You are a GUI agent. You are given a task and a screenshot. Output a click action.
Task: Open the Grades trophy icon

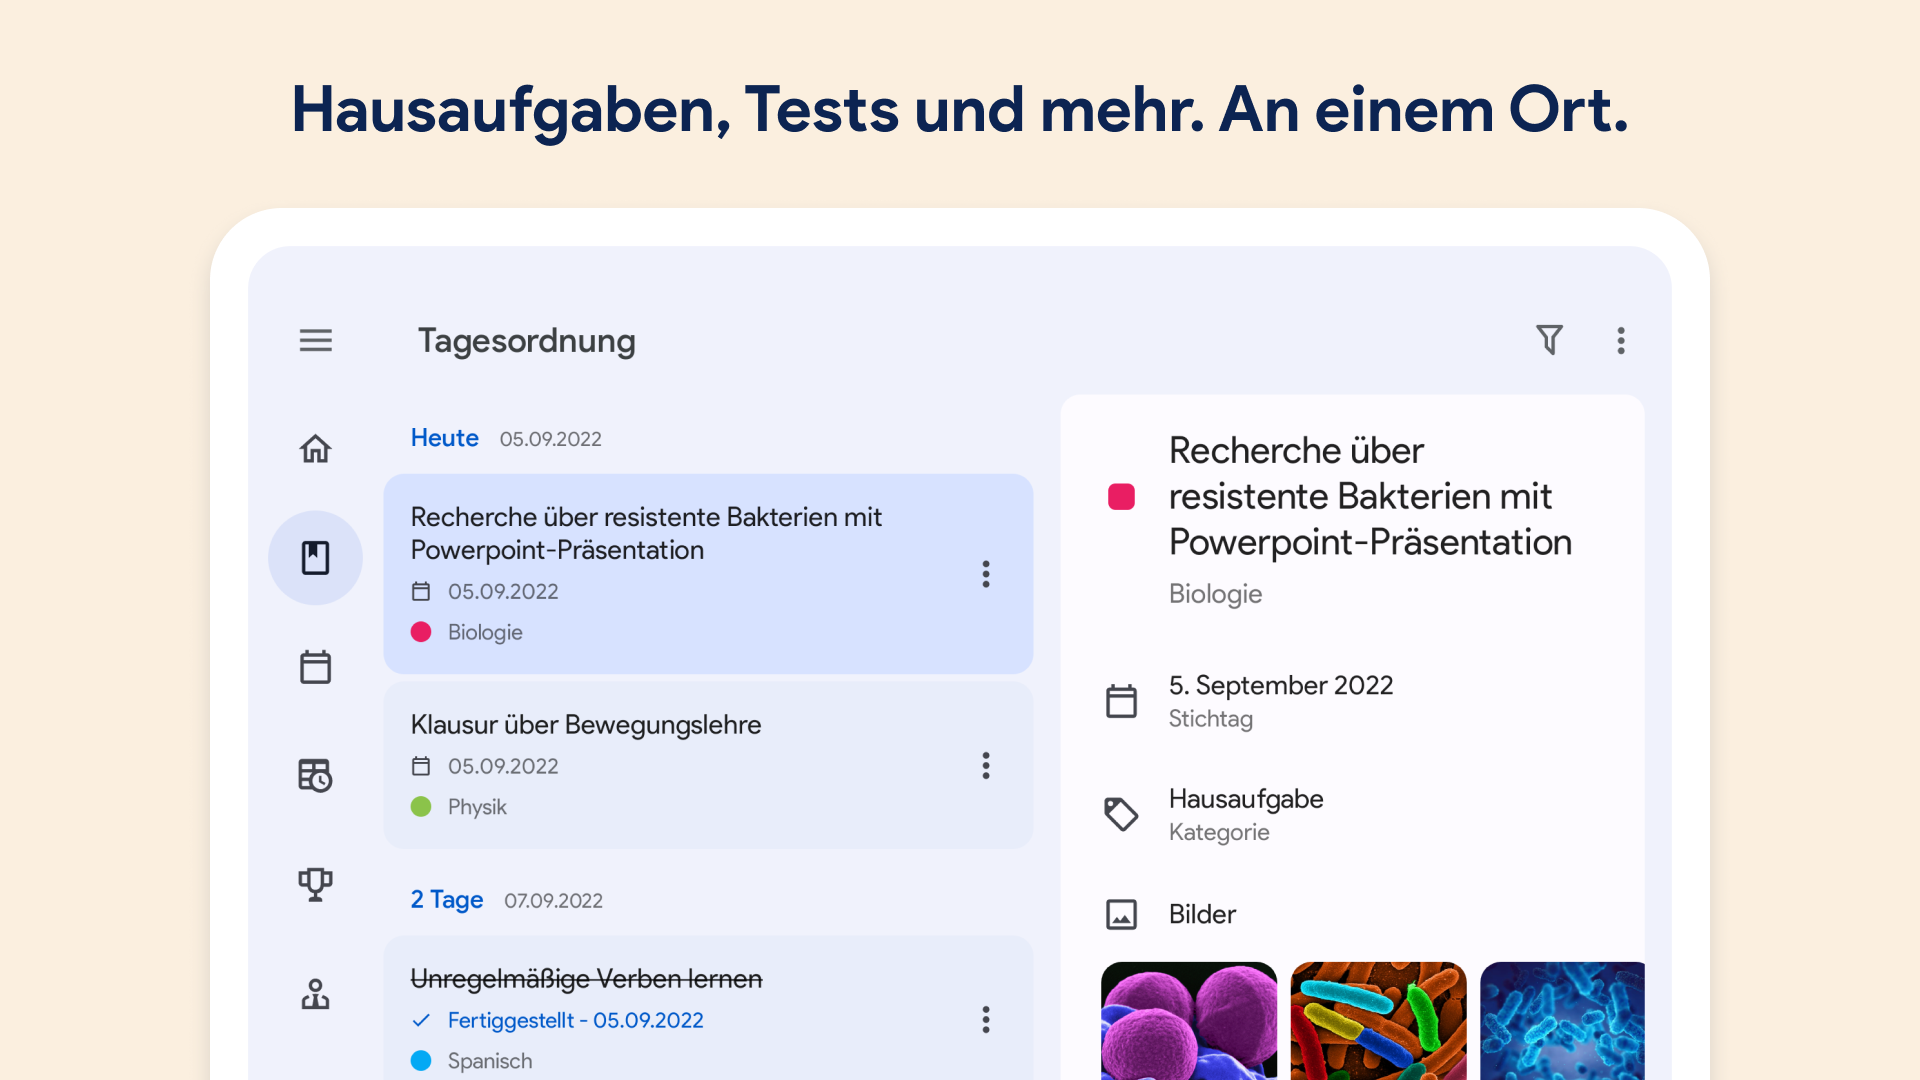(x=315, y=884)
